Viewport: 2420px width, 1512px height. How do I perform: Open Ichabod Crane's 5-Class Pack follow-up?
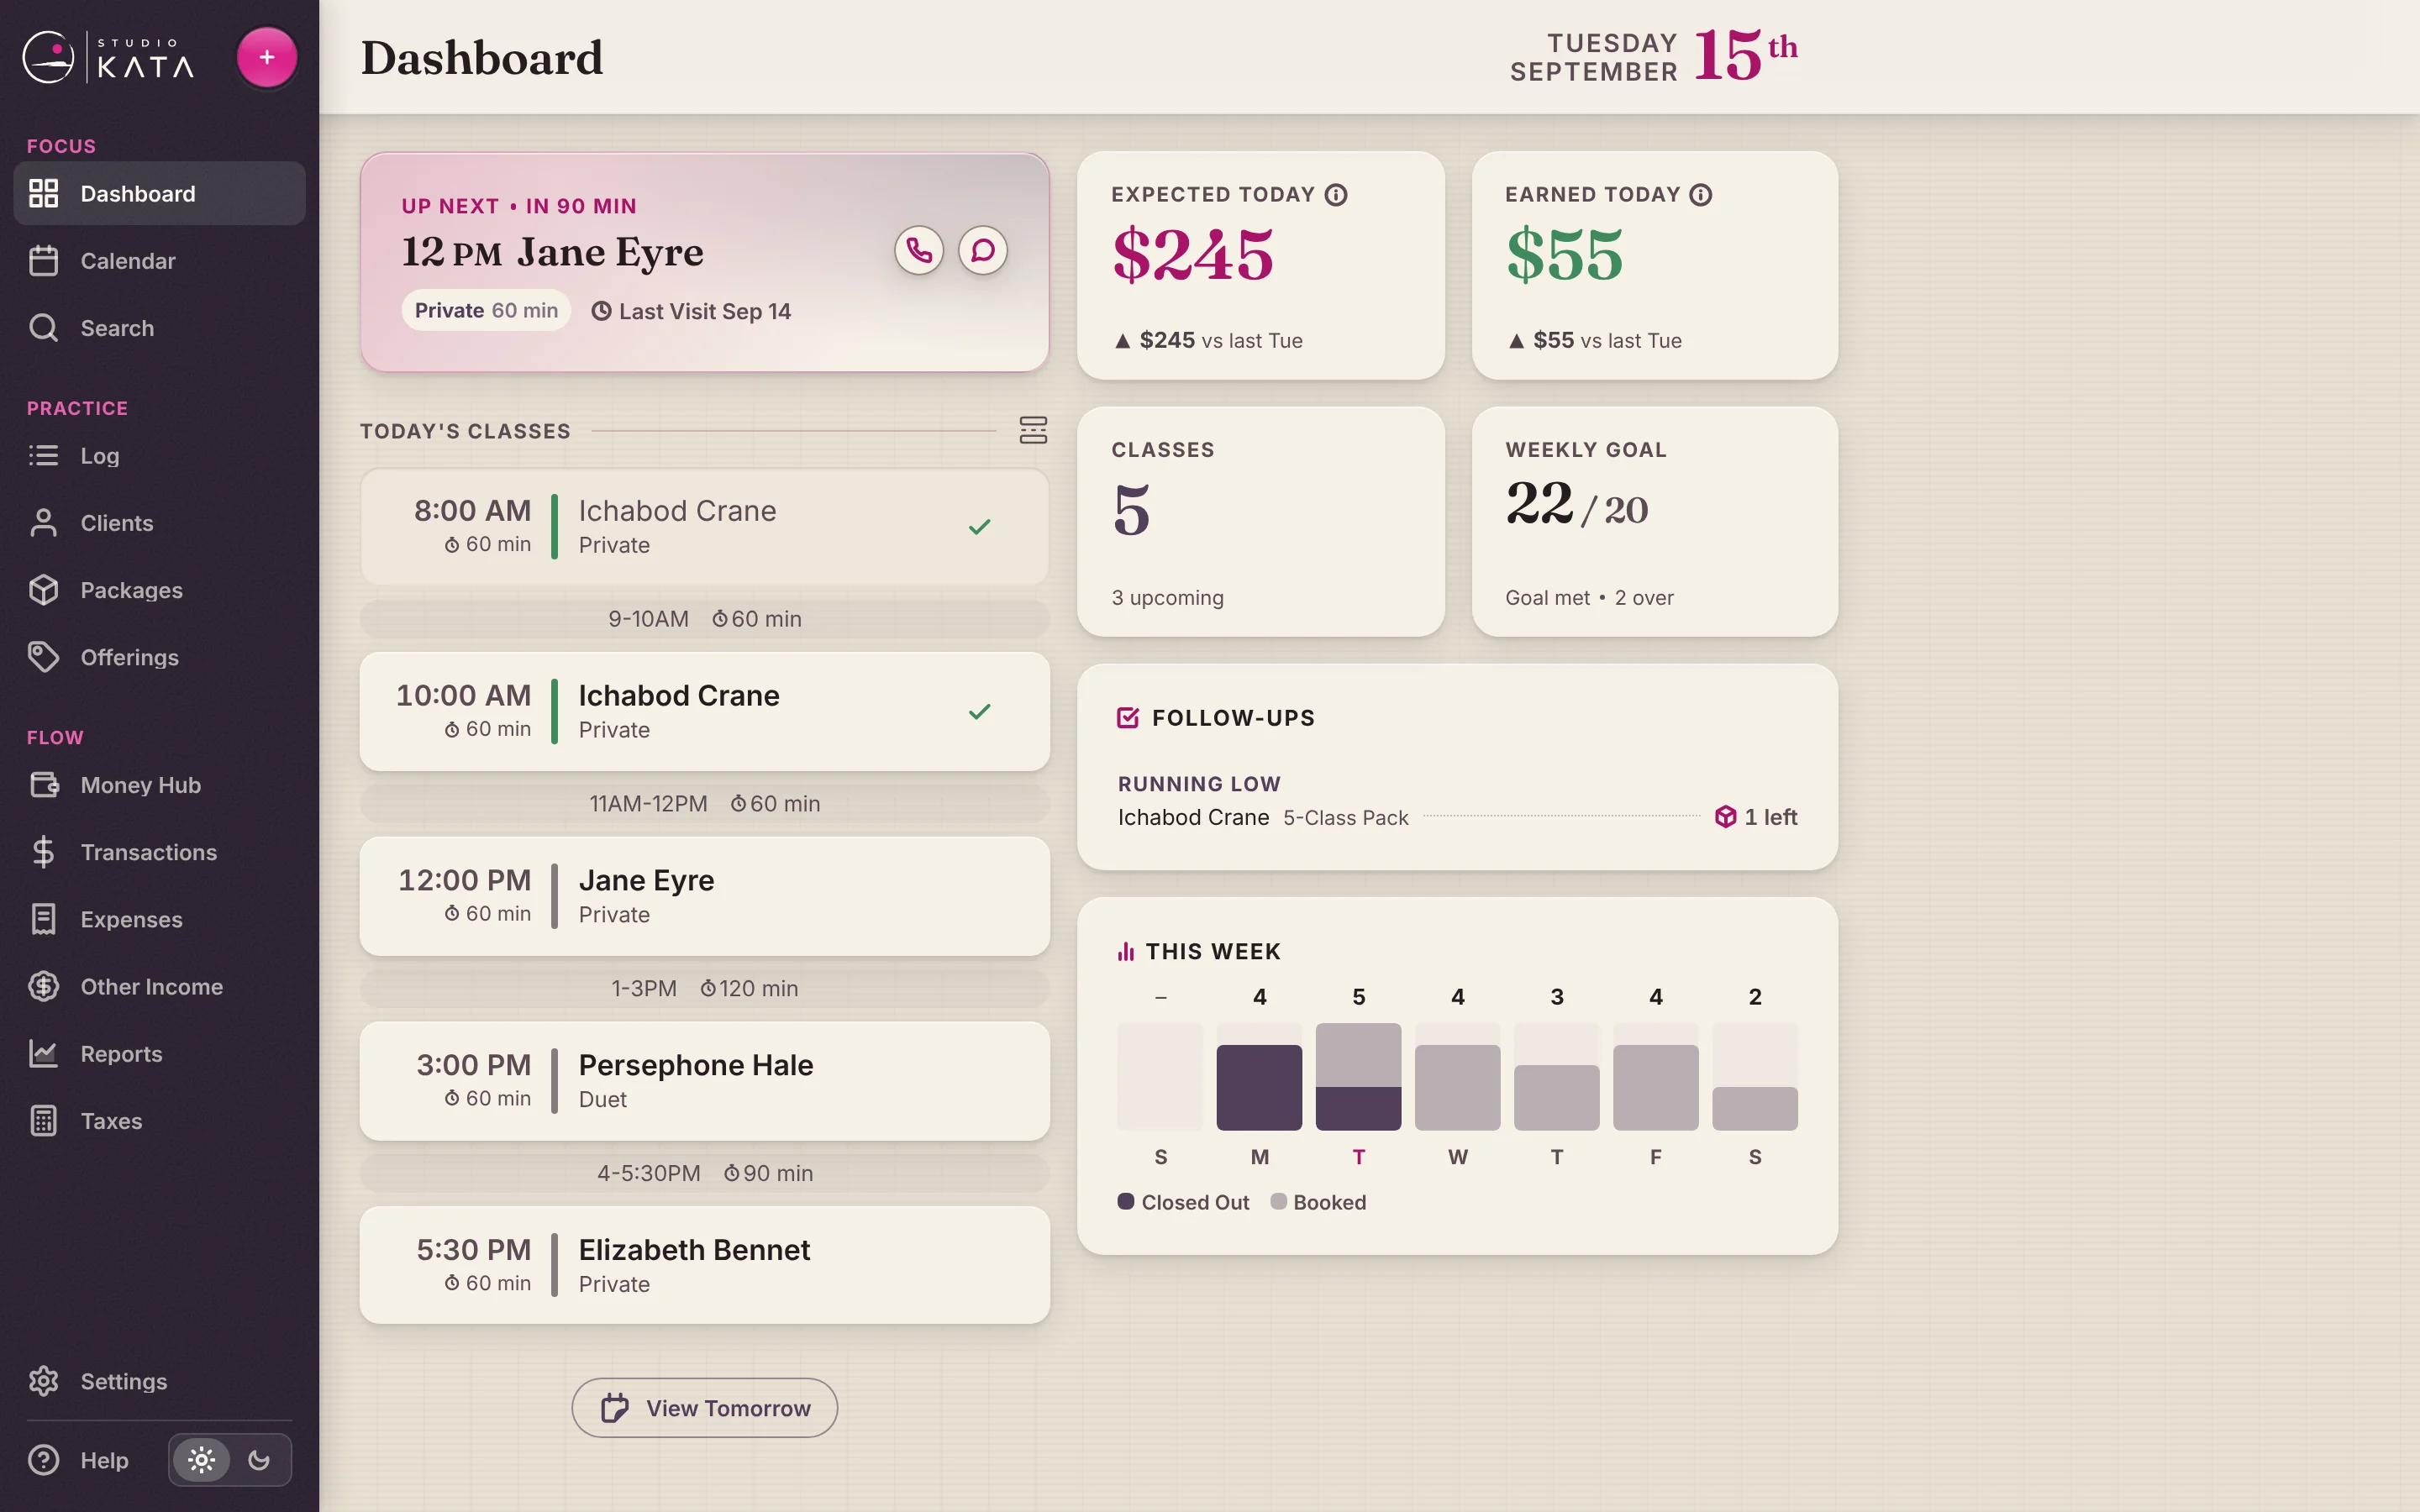(x=1457, y=817)
